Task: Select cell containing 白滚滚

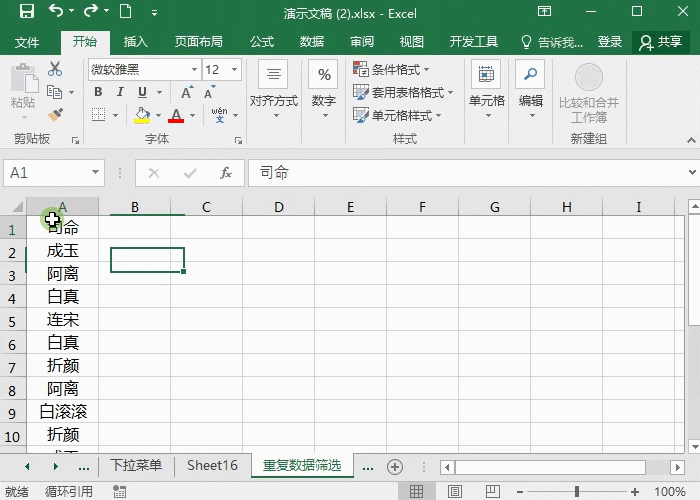Action: (63, 412)
